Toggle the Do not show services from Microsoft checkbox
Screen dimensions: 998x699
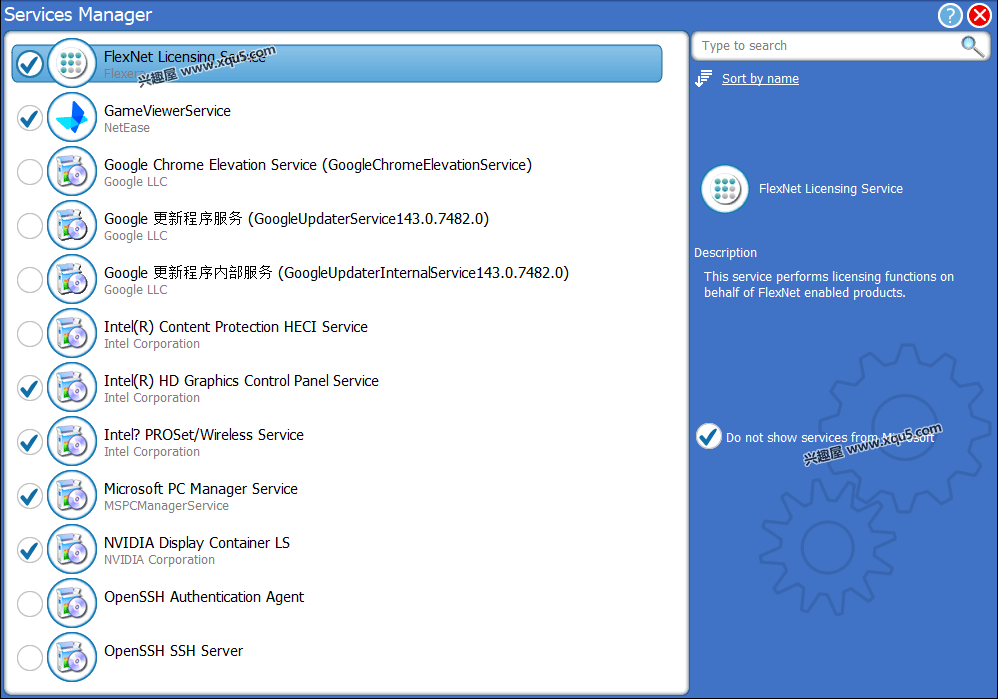tap(708, 436)
